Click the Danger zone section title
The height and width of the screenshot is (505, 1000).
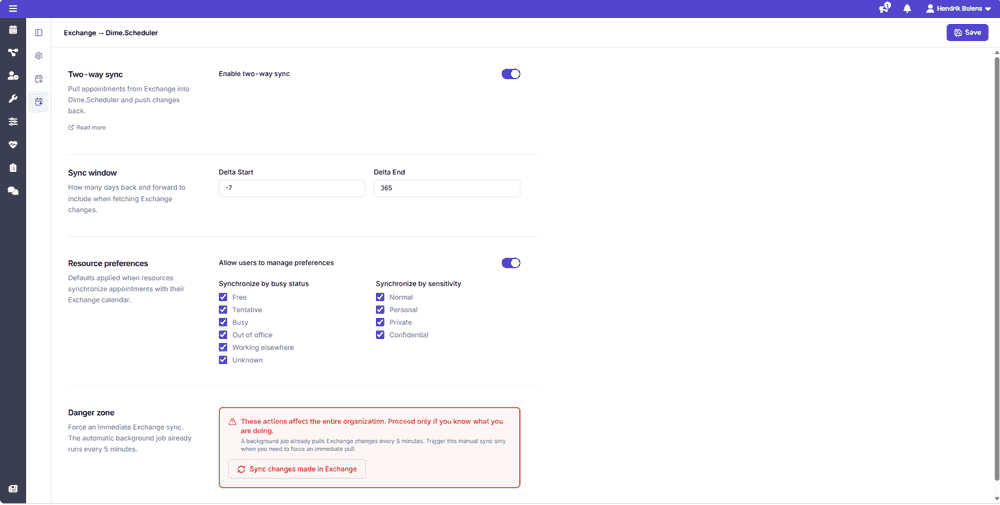pos(91,412)
